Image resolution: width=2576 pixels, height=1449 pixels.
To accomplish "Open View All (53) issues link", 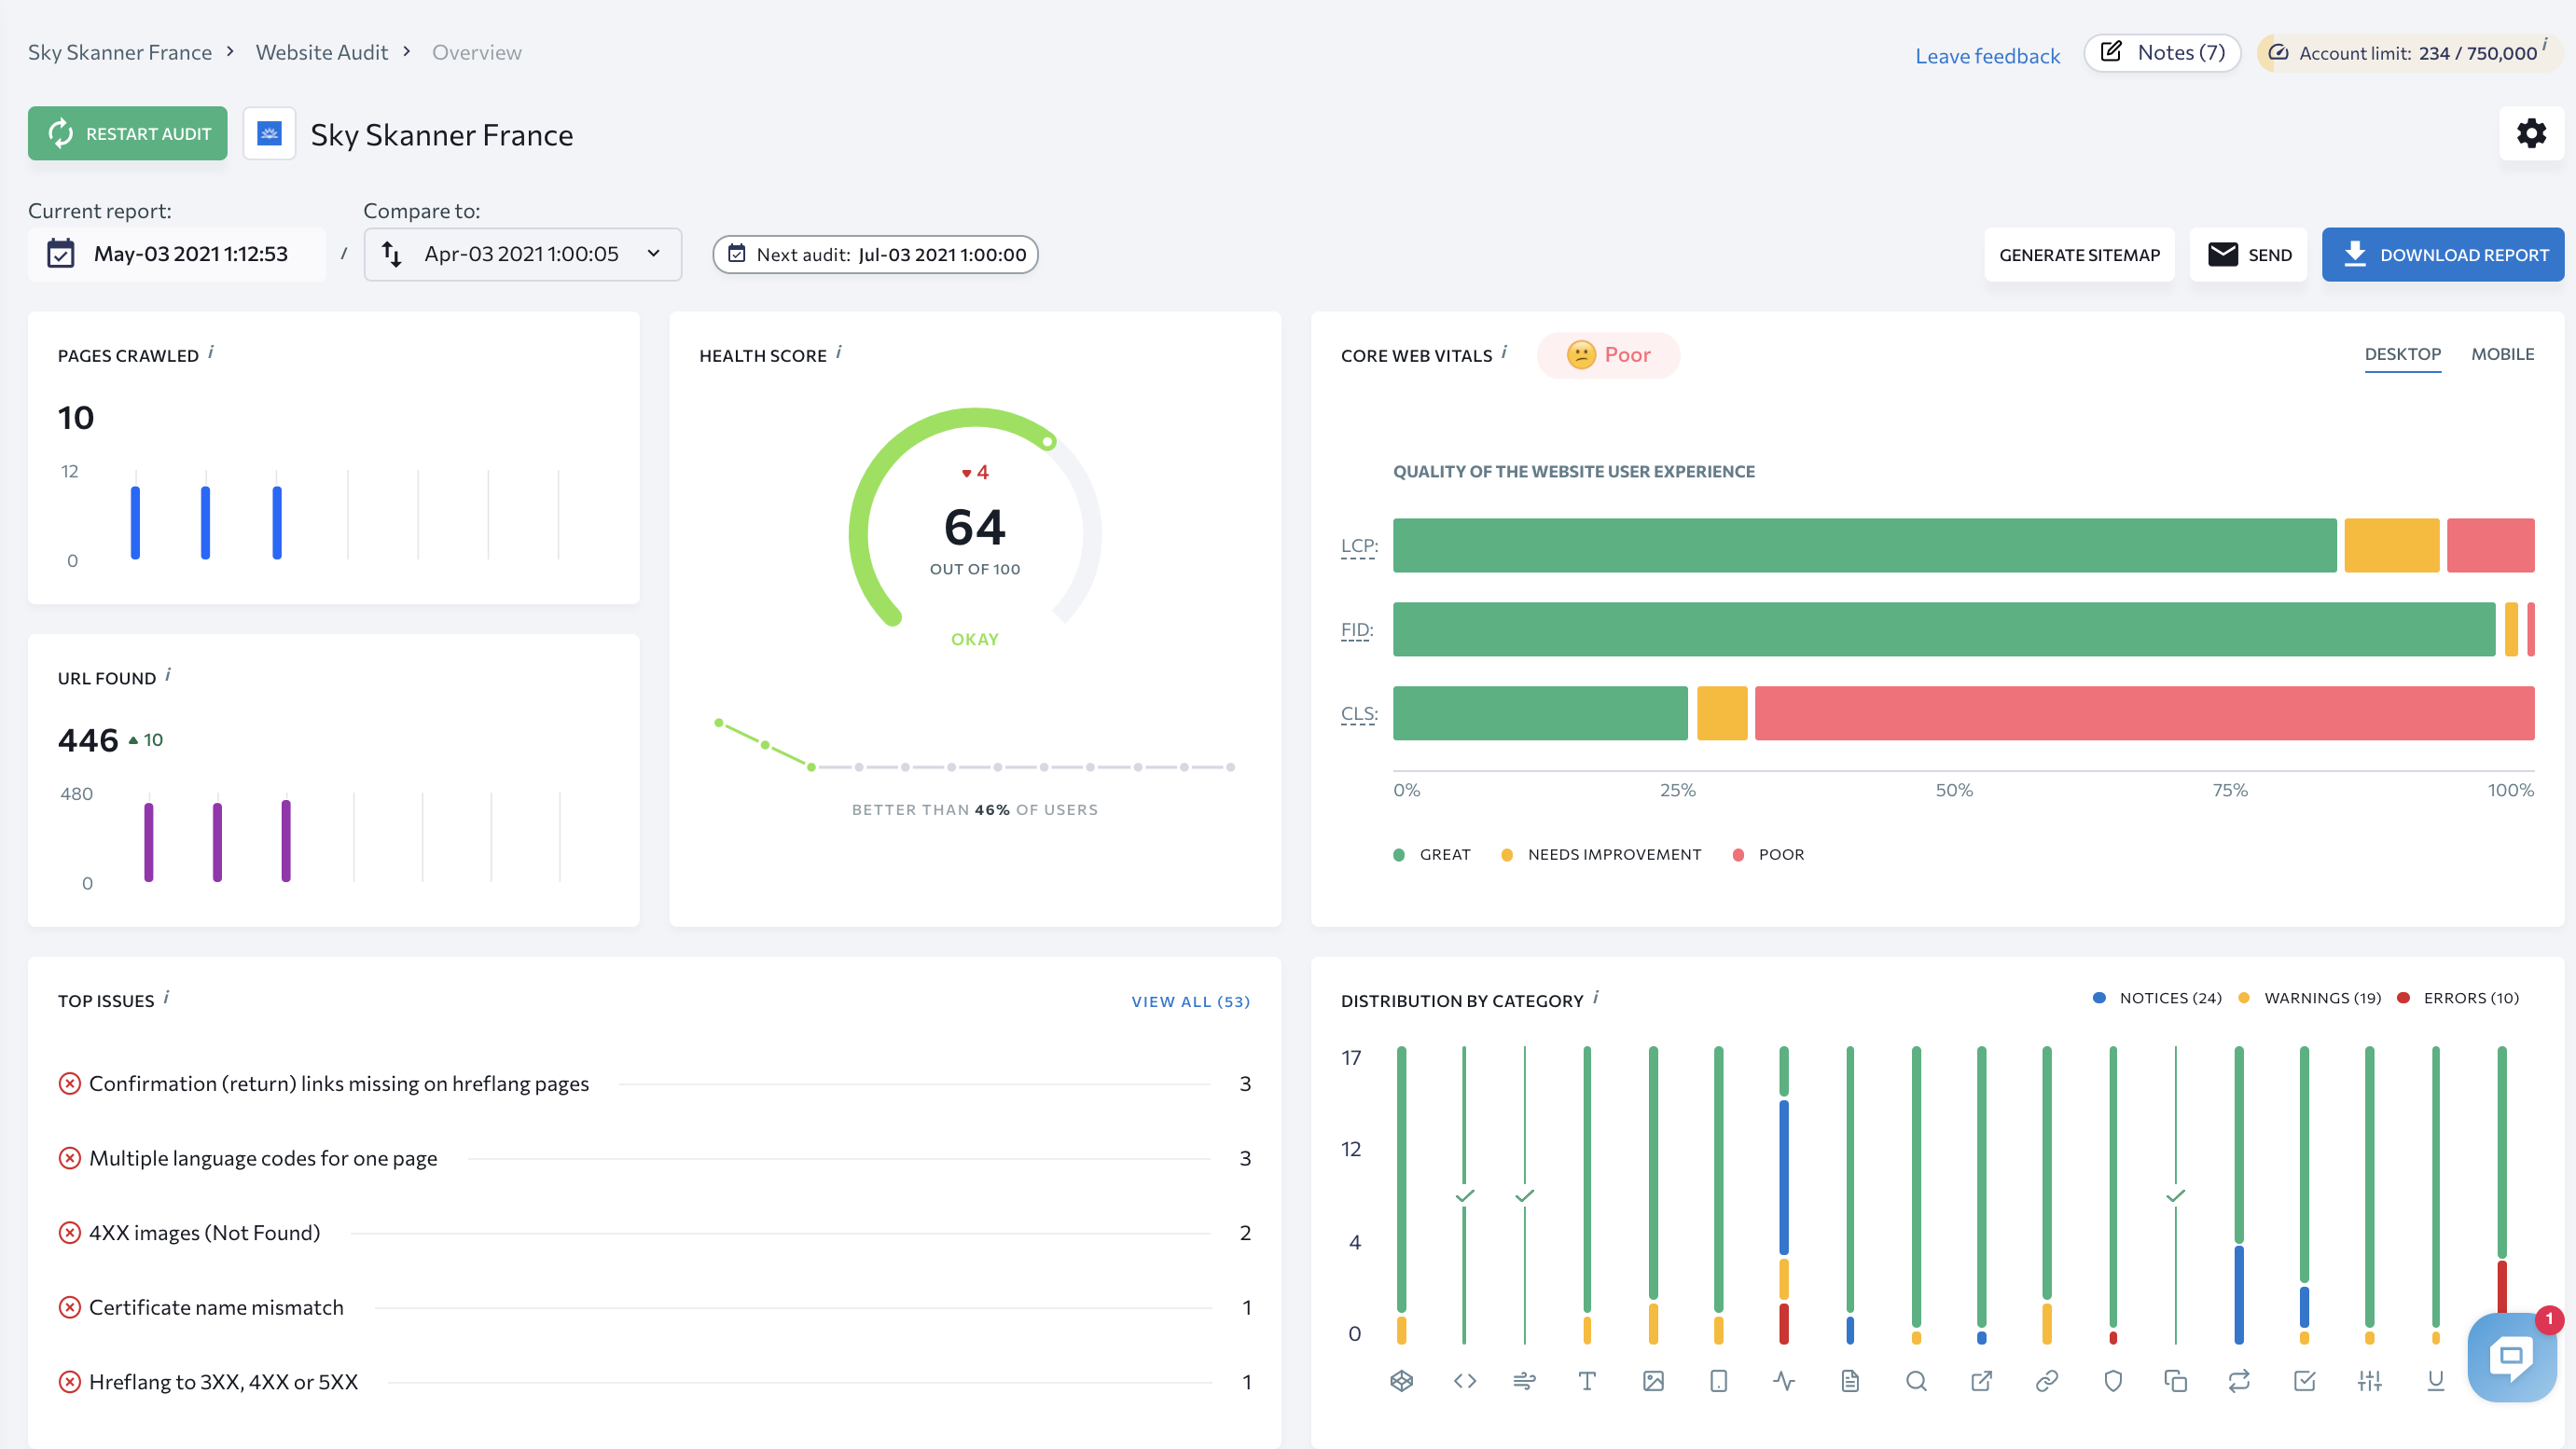I will (x=1190, y=1001).
